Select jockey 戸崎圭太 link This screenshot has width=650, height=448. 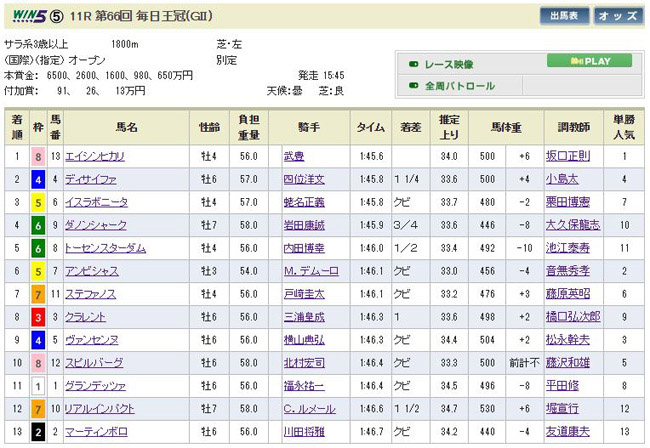pos(304,293)
